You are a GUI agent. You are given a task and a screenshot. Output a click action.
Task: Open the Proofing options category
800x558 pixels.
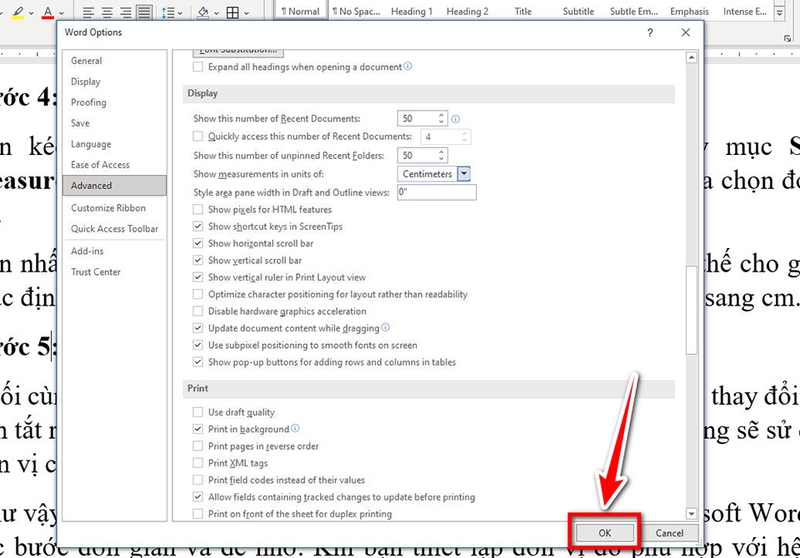pyautogui.click(x=114, y=103)
